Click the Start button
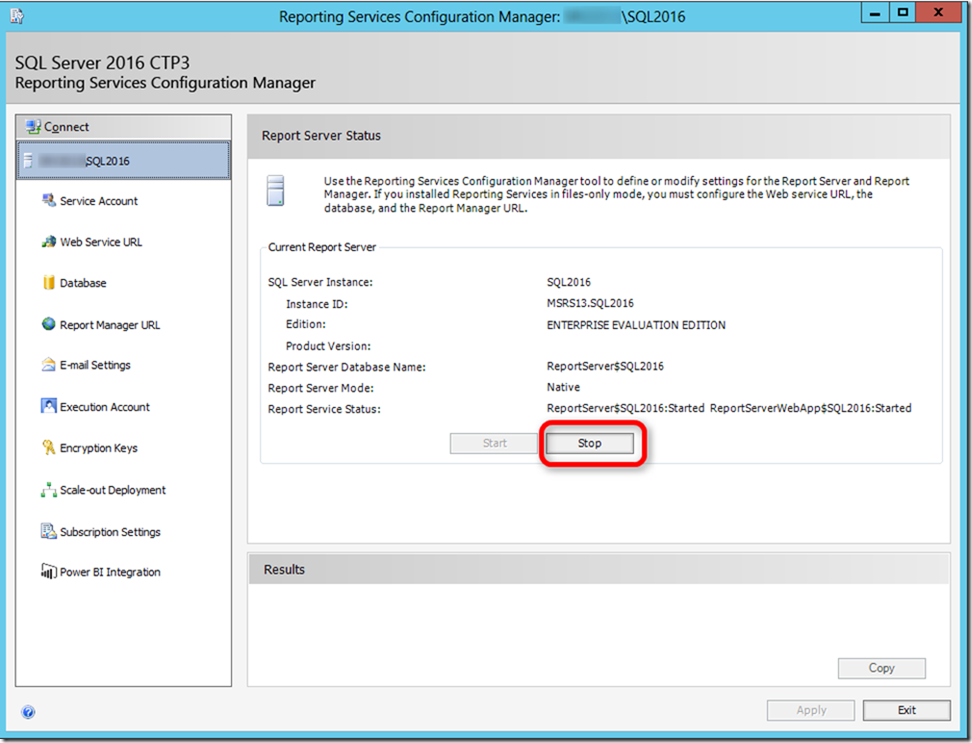The width and height of the screenshot is (972, 743). click(x=494, y=443)
